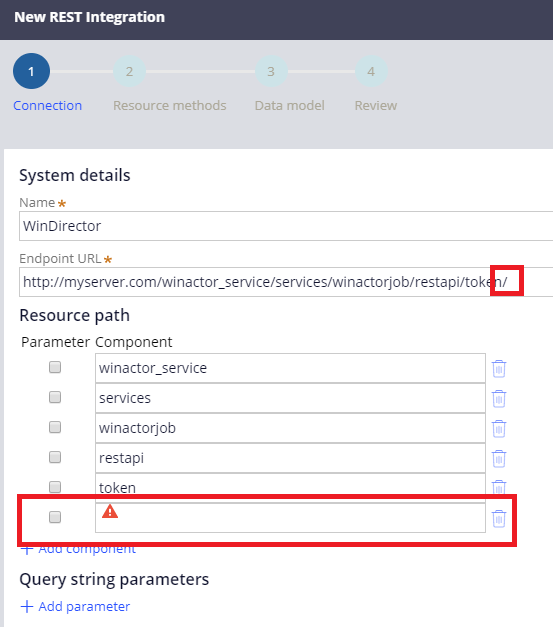The height and width of the screenshot is (627, 553).
Task: Go to step 2 Resource methods
Action: 129,72
